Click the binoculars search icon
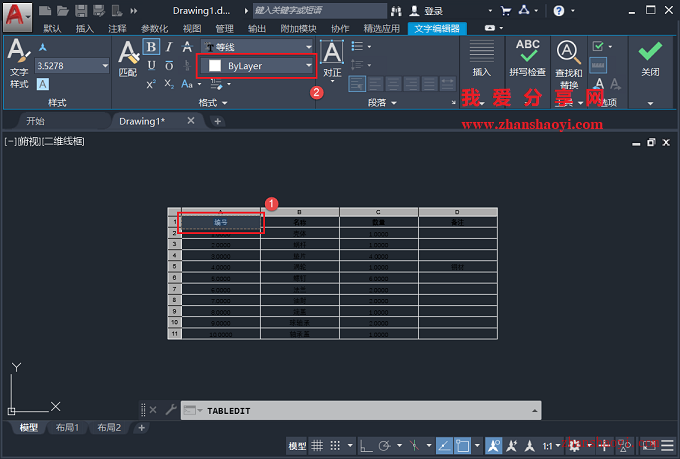Image resolution: width=680 pixels, height=459 pixels. tap(396, 11)
